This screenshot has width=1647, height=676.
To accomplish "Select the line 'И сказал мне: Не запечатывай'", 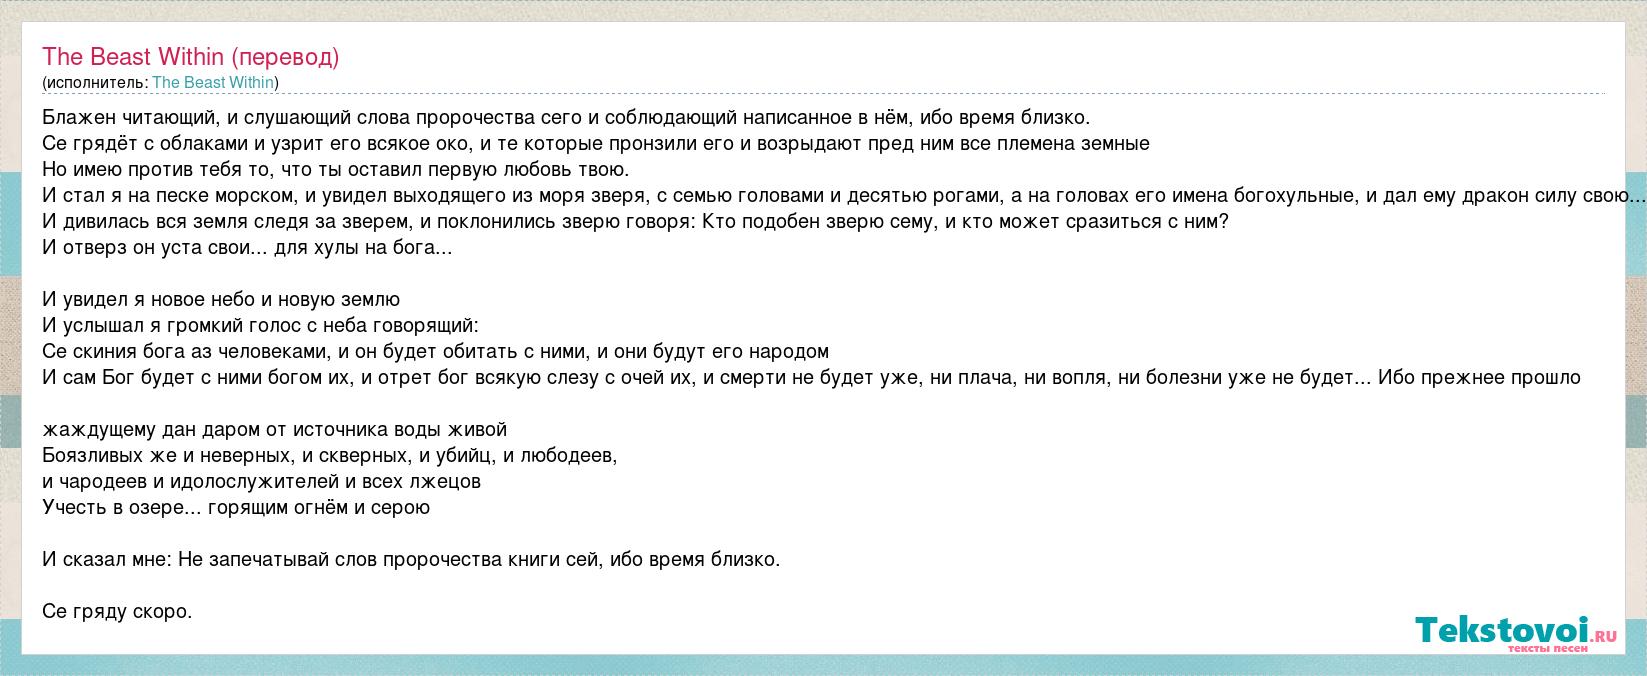I will click(x=411, y=559).
